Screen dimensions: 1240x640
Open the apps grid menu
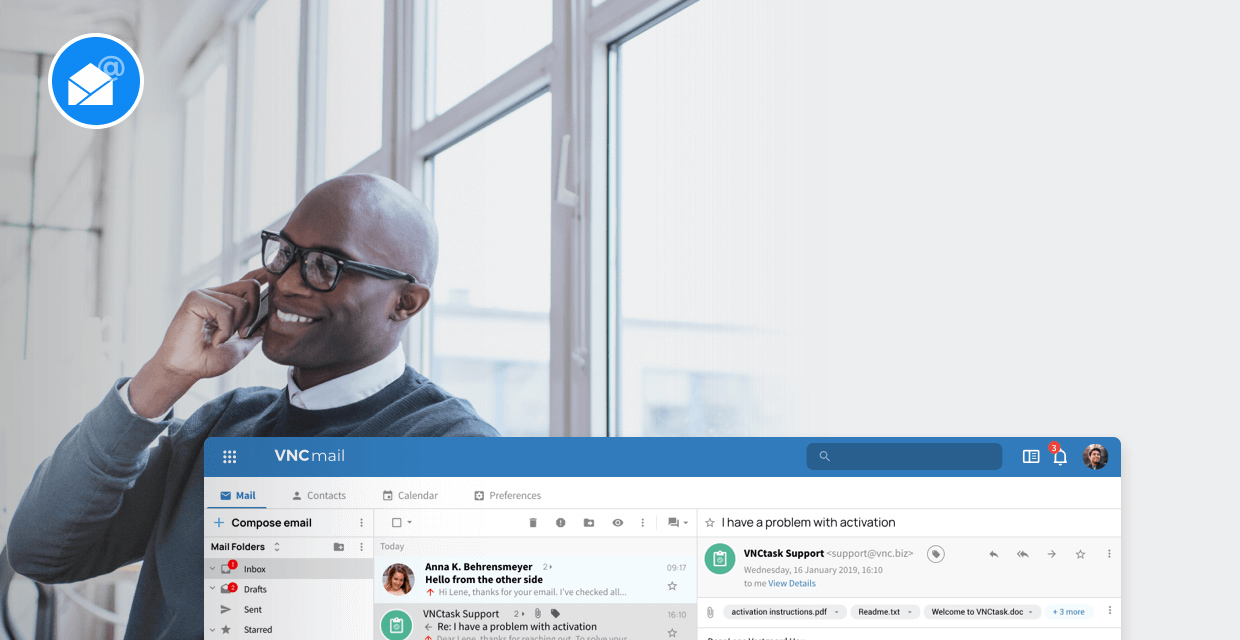[x=230, y=457]
